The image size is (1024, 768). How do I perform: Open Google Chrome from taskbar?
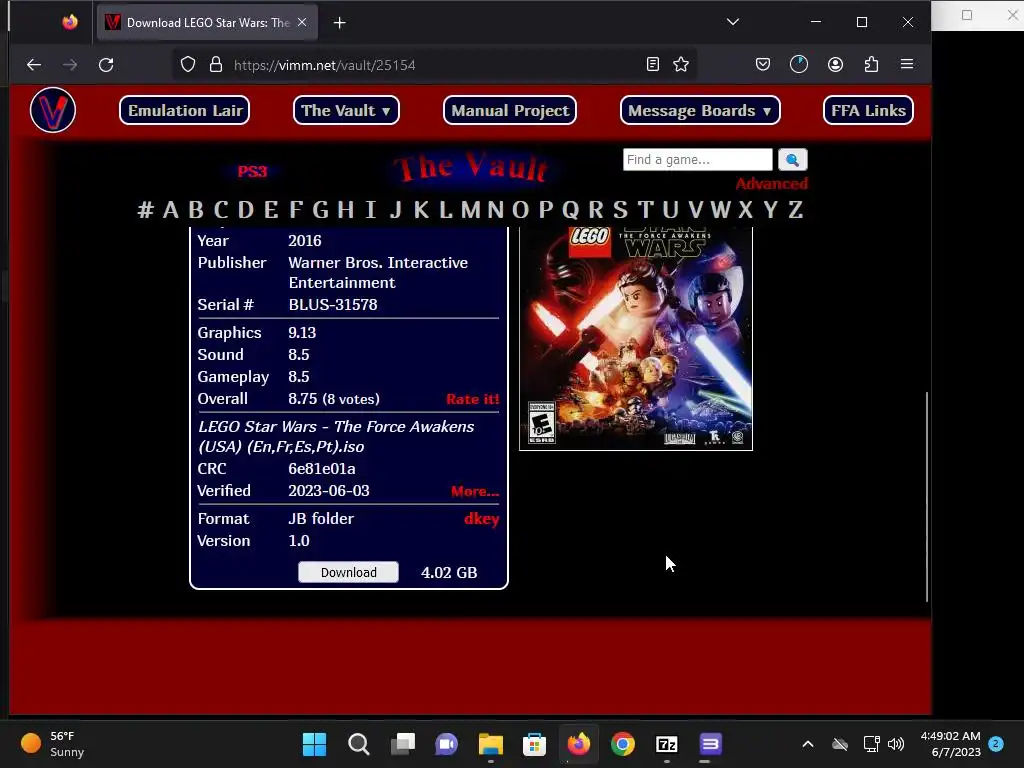(623, 744)
